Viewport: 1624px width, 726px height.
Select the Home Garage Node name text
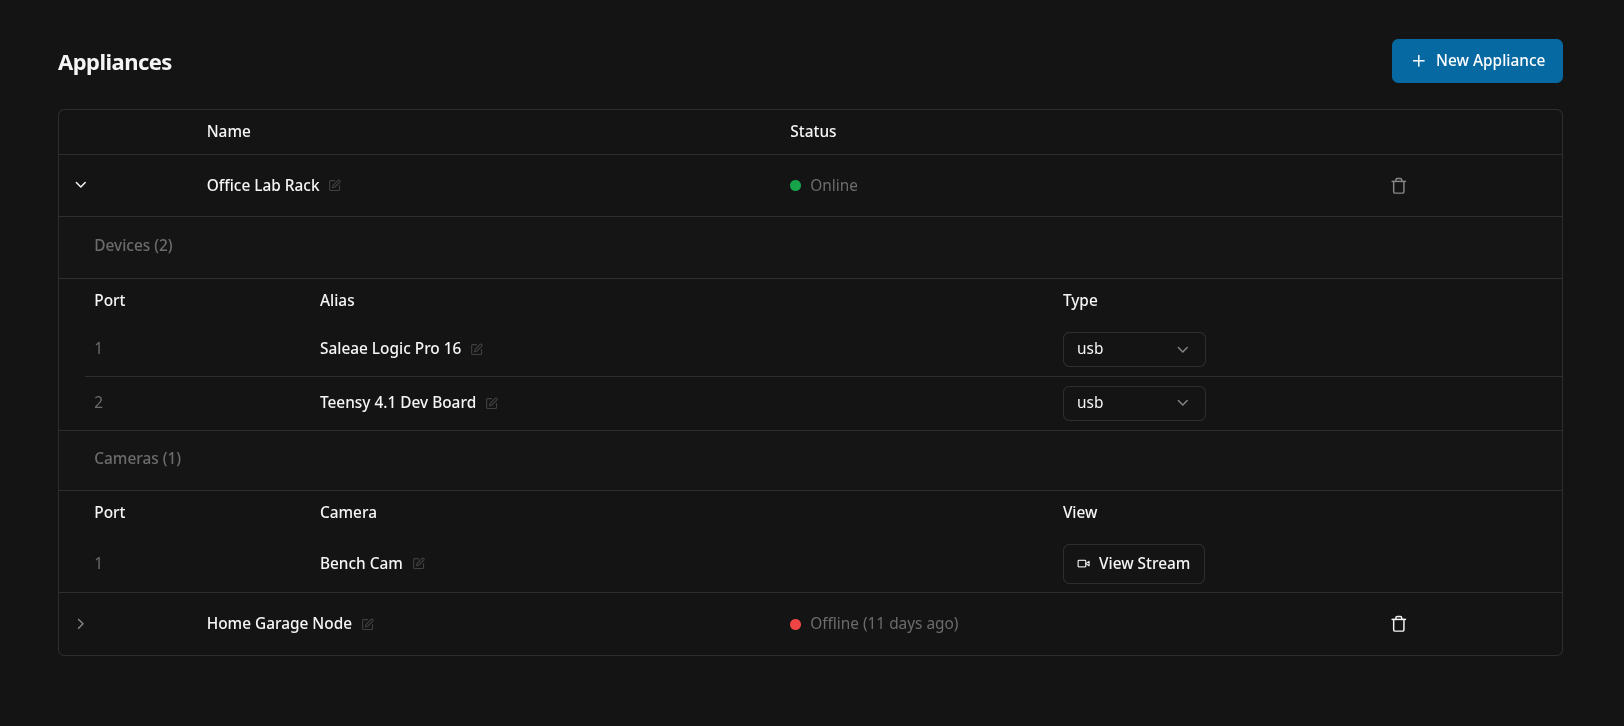click(279, 624)
